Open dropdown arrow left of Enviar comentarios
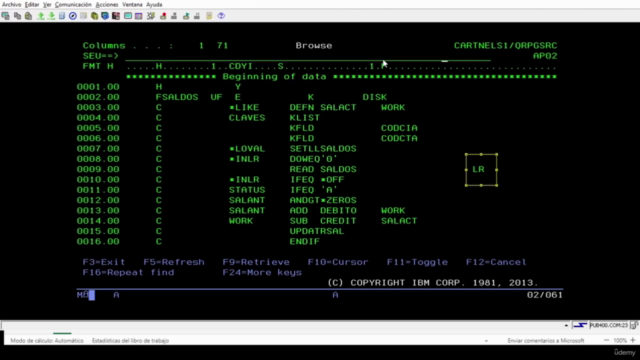This screenshot has height=360, width=640. tap(486, 341)
